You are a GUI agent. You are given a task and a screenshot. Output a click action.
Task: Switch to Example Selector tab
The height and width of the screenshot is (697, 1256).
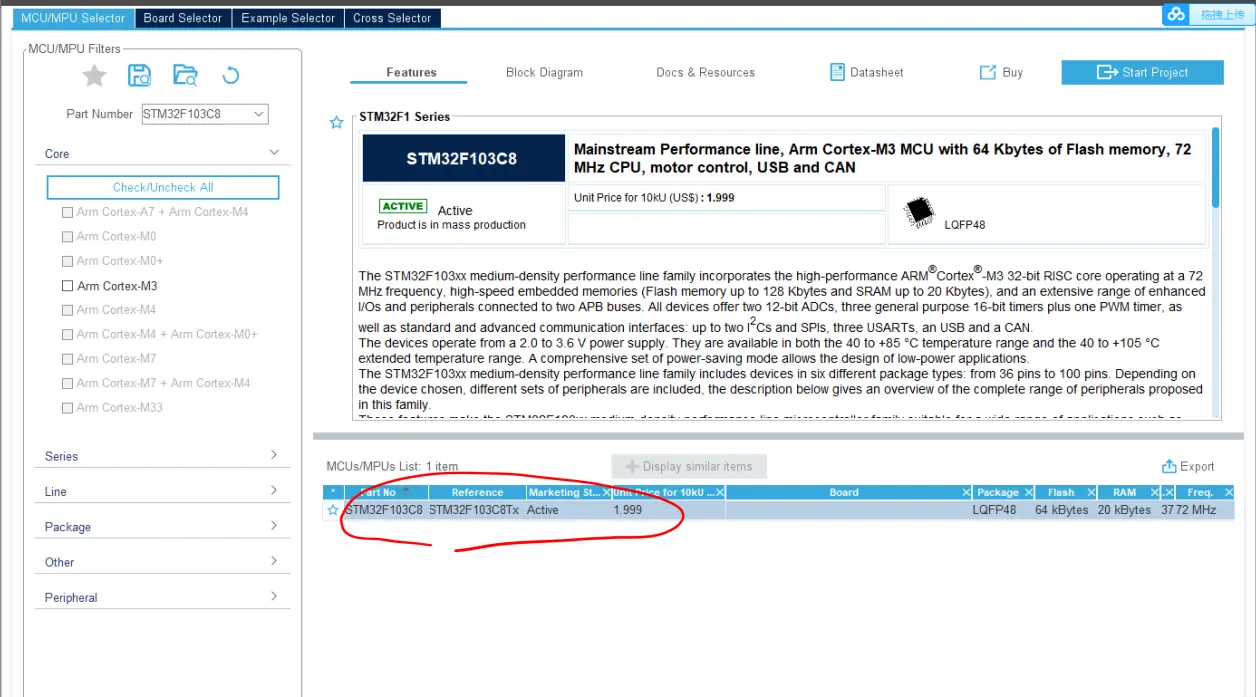(x=288, y=18)
